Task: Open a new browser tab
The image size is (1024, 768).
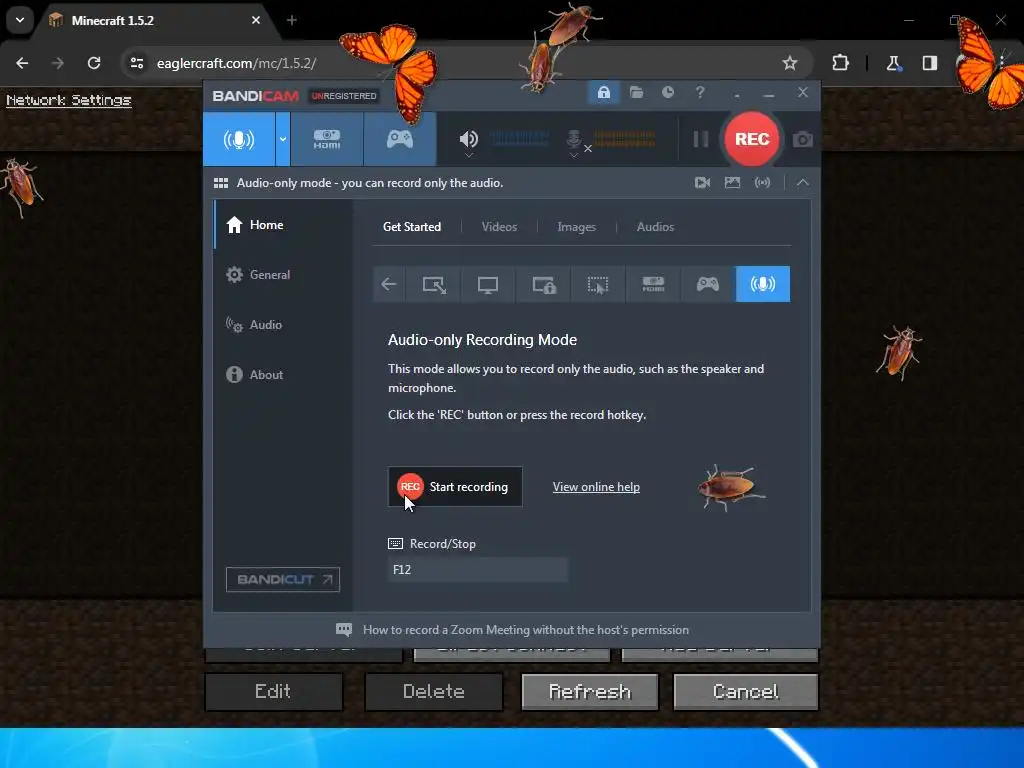Action: pyautogui.click(x=291, y=20)
